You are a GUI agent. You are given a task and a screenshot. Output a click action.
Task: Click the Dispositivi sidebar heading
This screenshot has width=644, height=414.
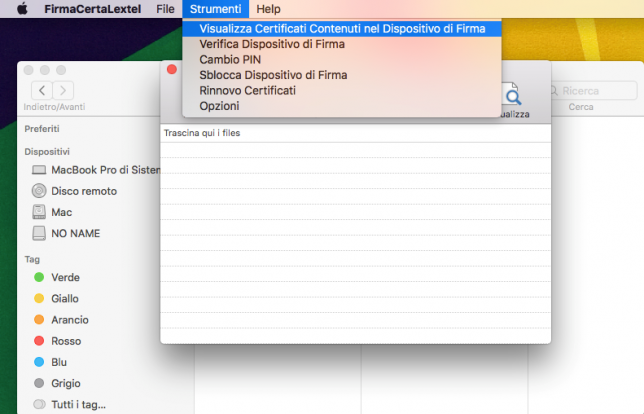[47, 152]
